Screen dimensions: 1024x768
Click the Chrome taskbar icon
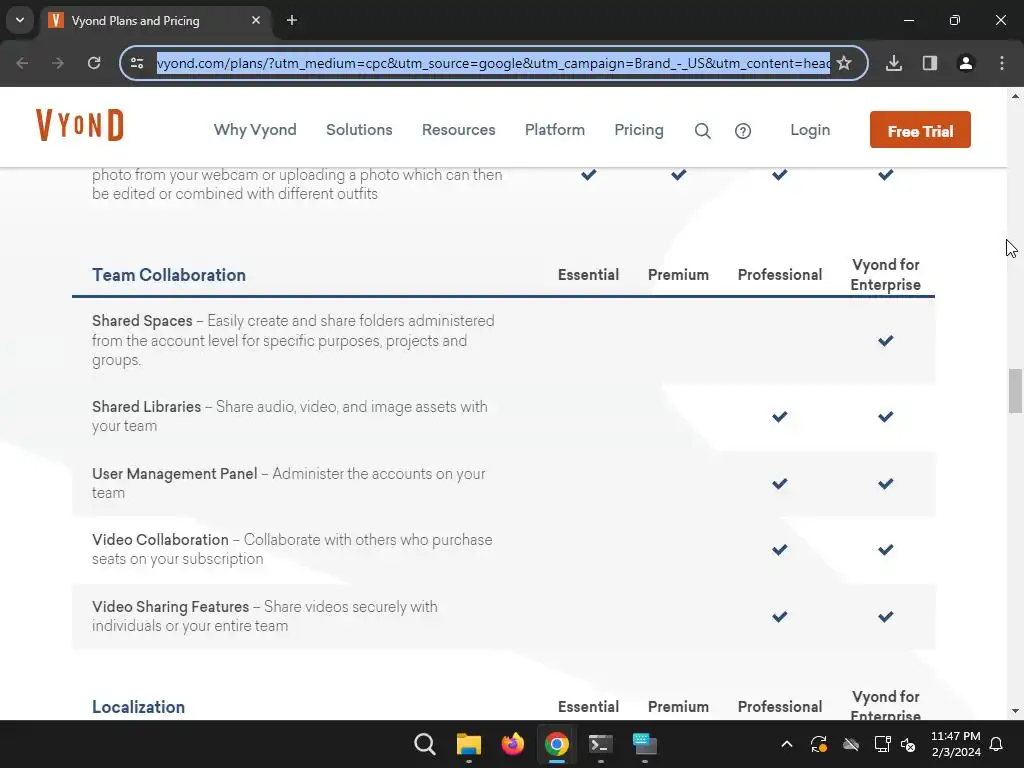pyautogui.click(x=557, y=744)
